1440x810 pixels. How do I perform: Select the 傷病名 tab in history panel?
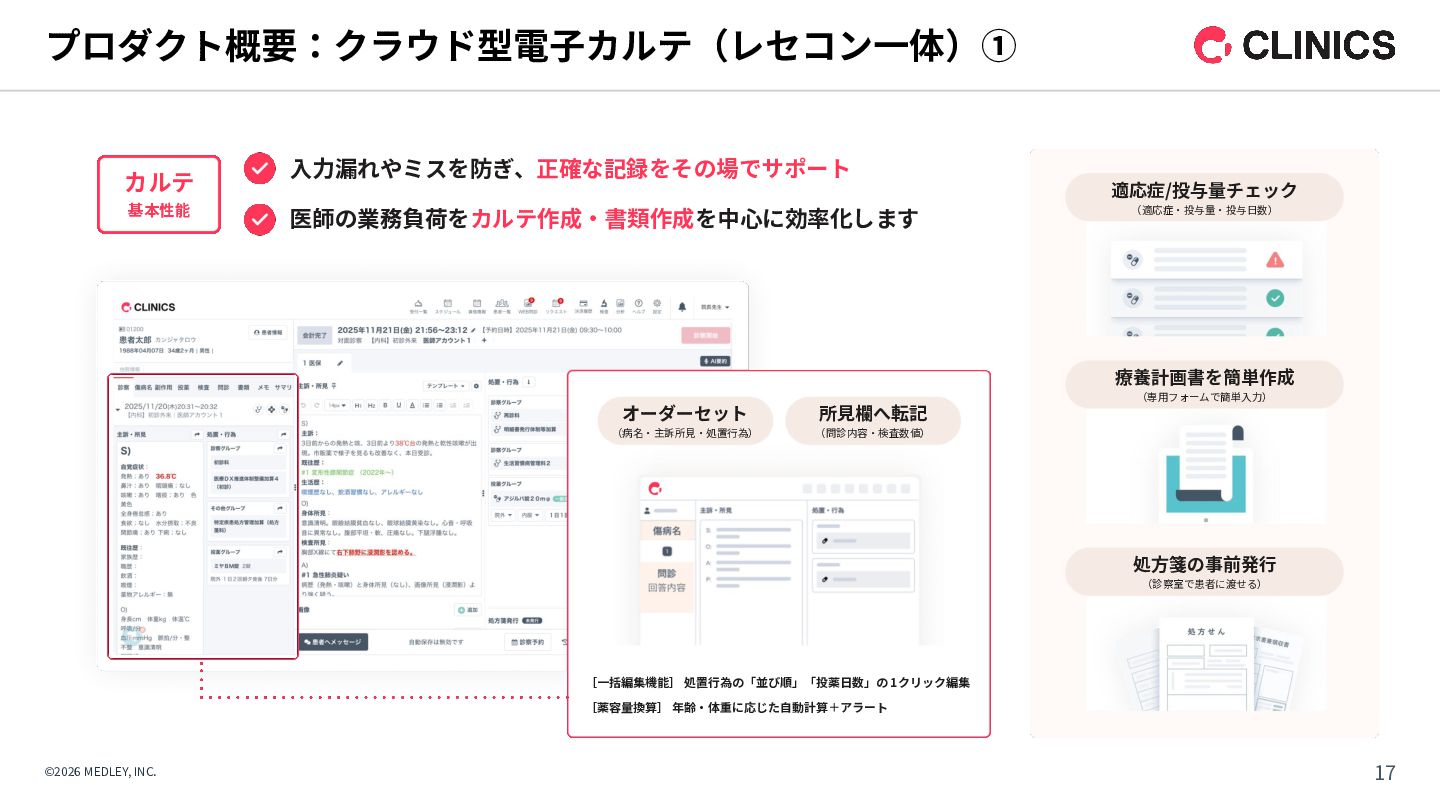tap(143, 387)
